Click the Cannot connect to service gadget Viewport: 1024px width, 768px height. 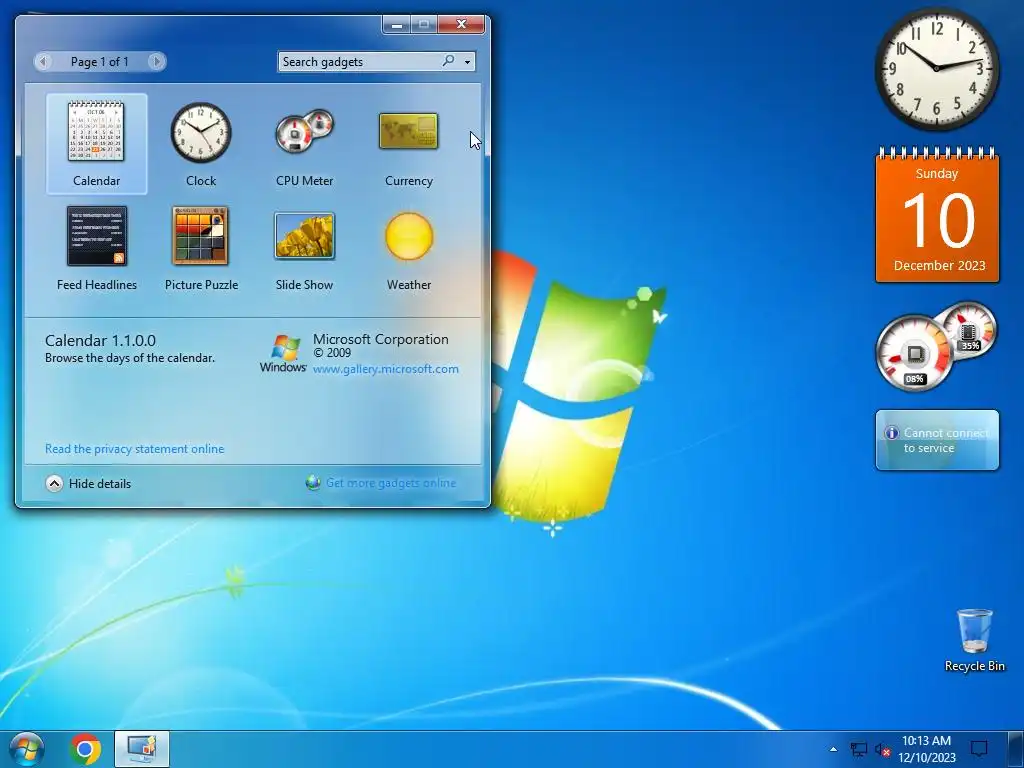click(937, 440)
